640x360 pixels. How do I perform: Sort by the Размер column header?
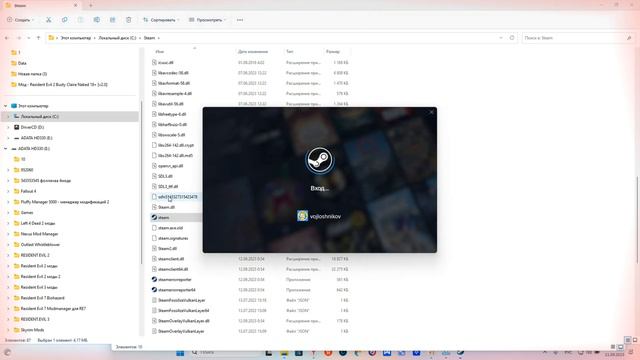(x=333, y=51)
